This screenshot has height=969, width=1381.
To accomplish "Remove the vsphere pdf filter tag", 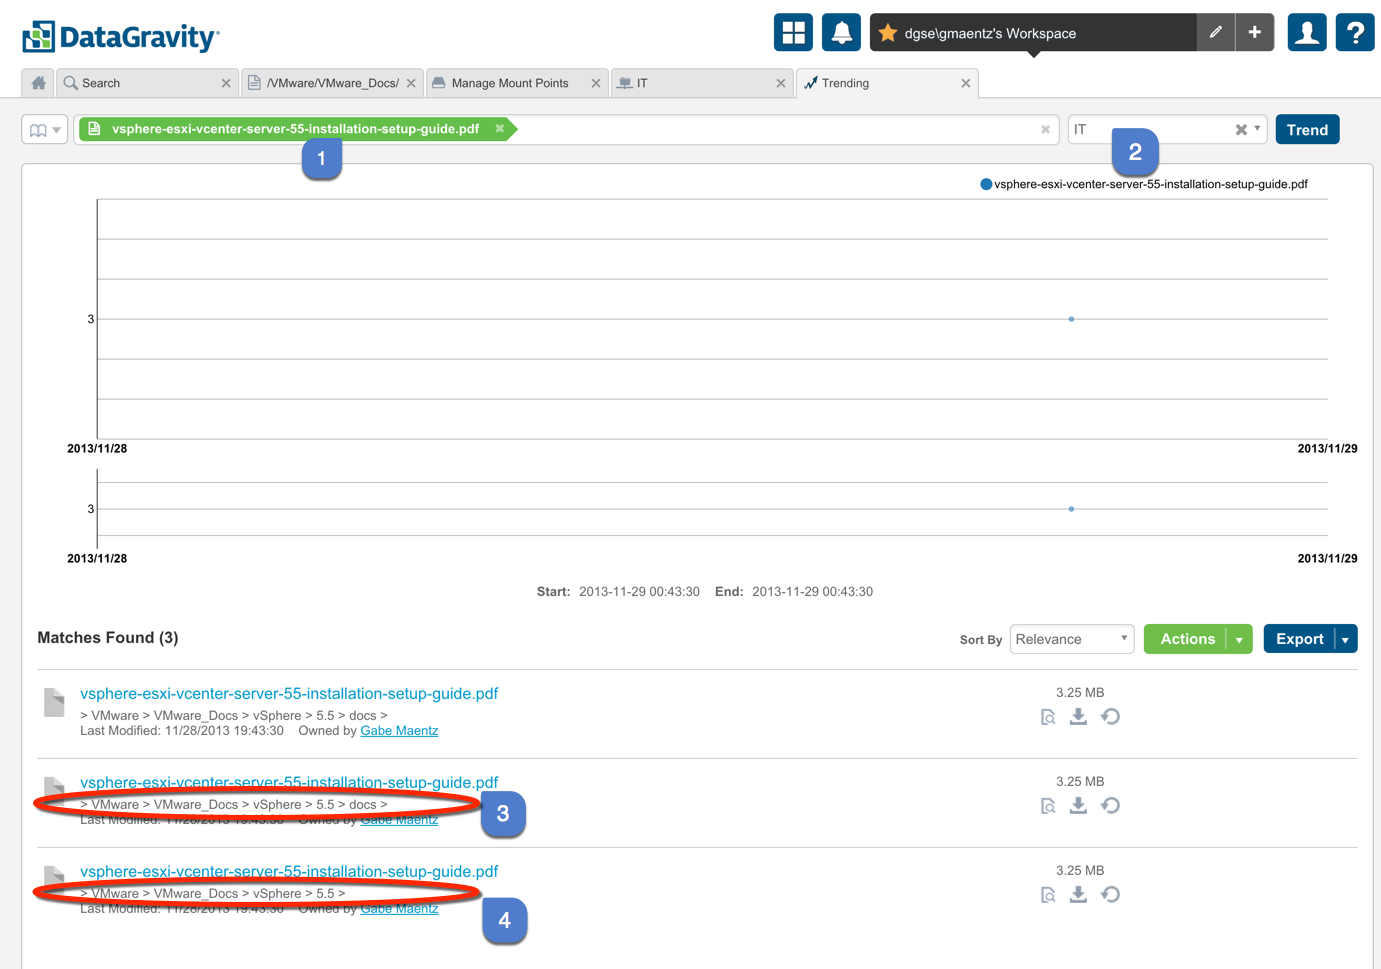I will pyautogui.click(x=499, y=129).
